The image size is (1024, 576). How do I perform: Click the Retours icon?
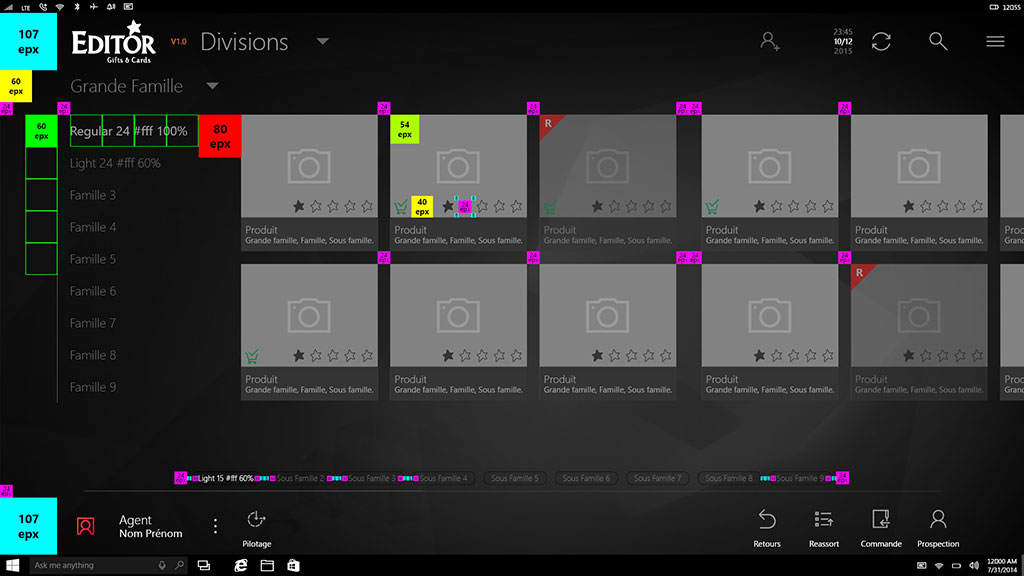click(767, 520)
